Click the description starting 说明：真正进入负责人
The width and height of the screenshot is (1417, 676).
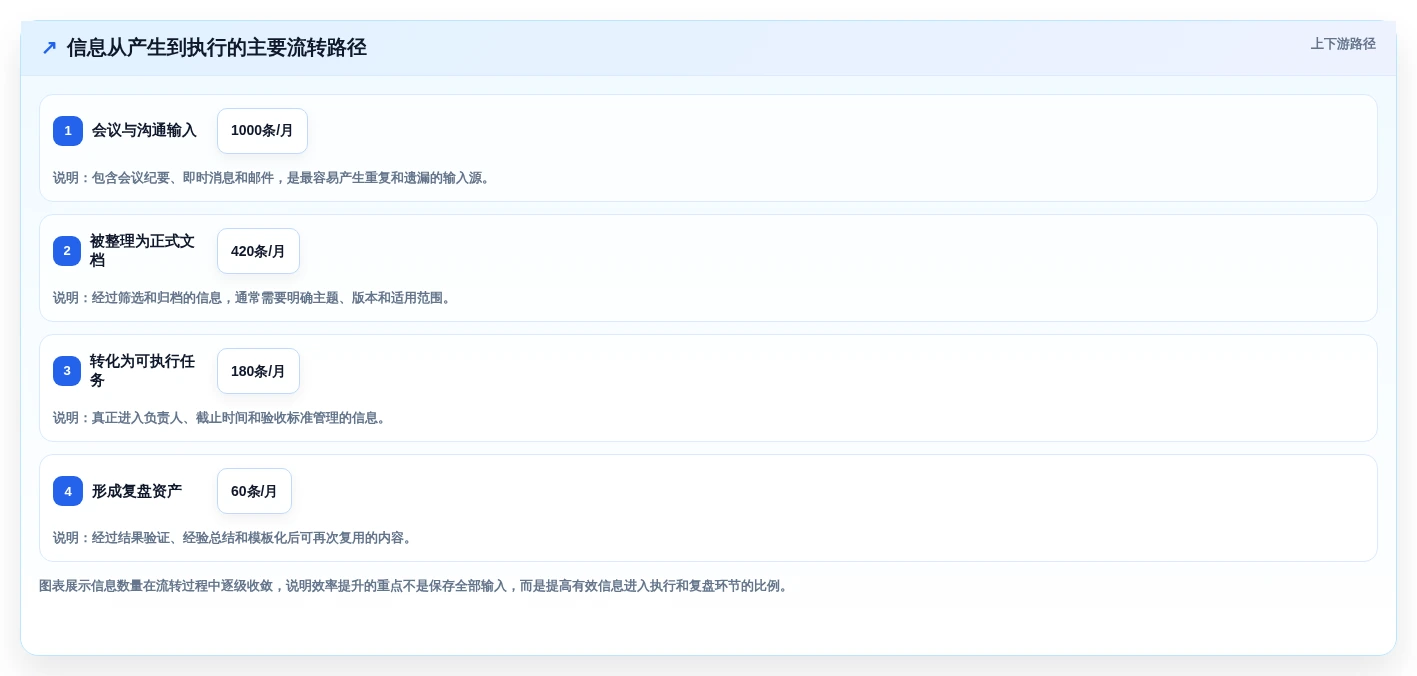click(221, 418)
